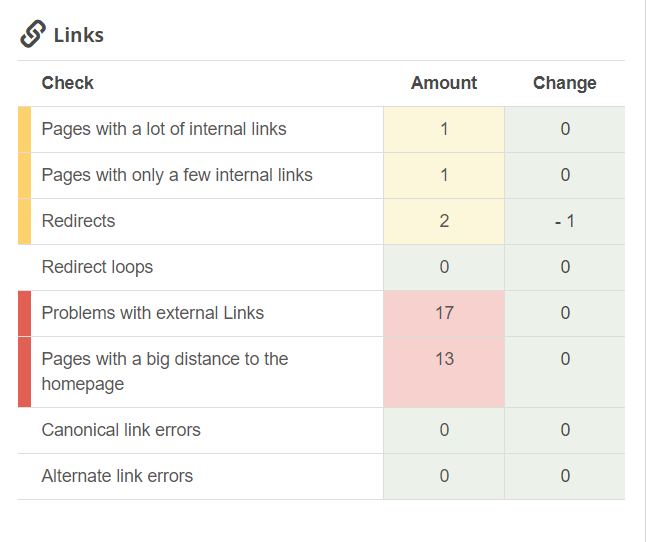Open the Redirect loops check

coord(97,267)
